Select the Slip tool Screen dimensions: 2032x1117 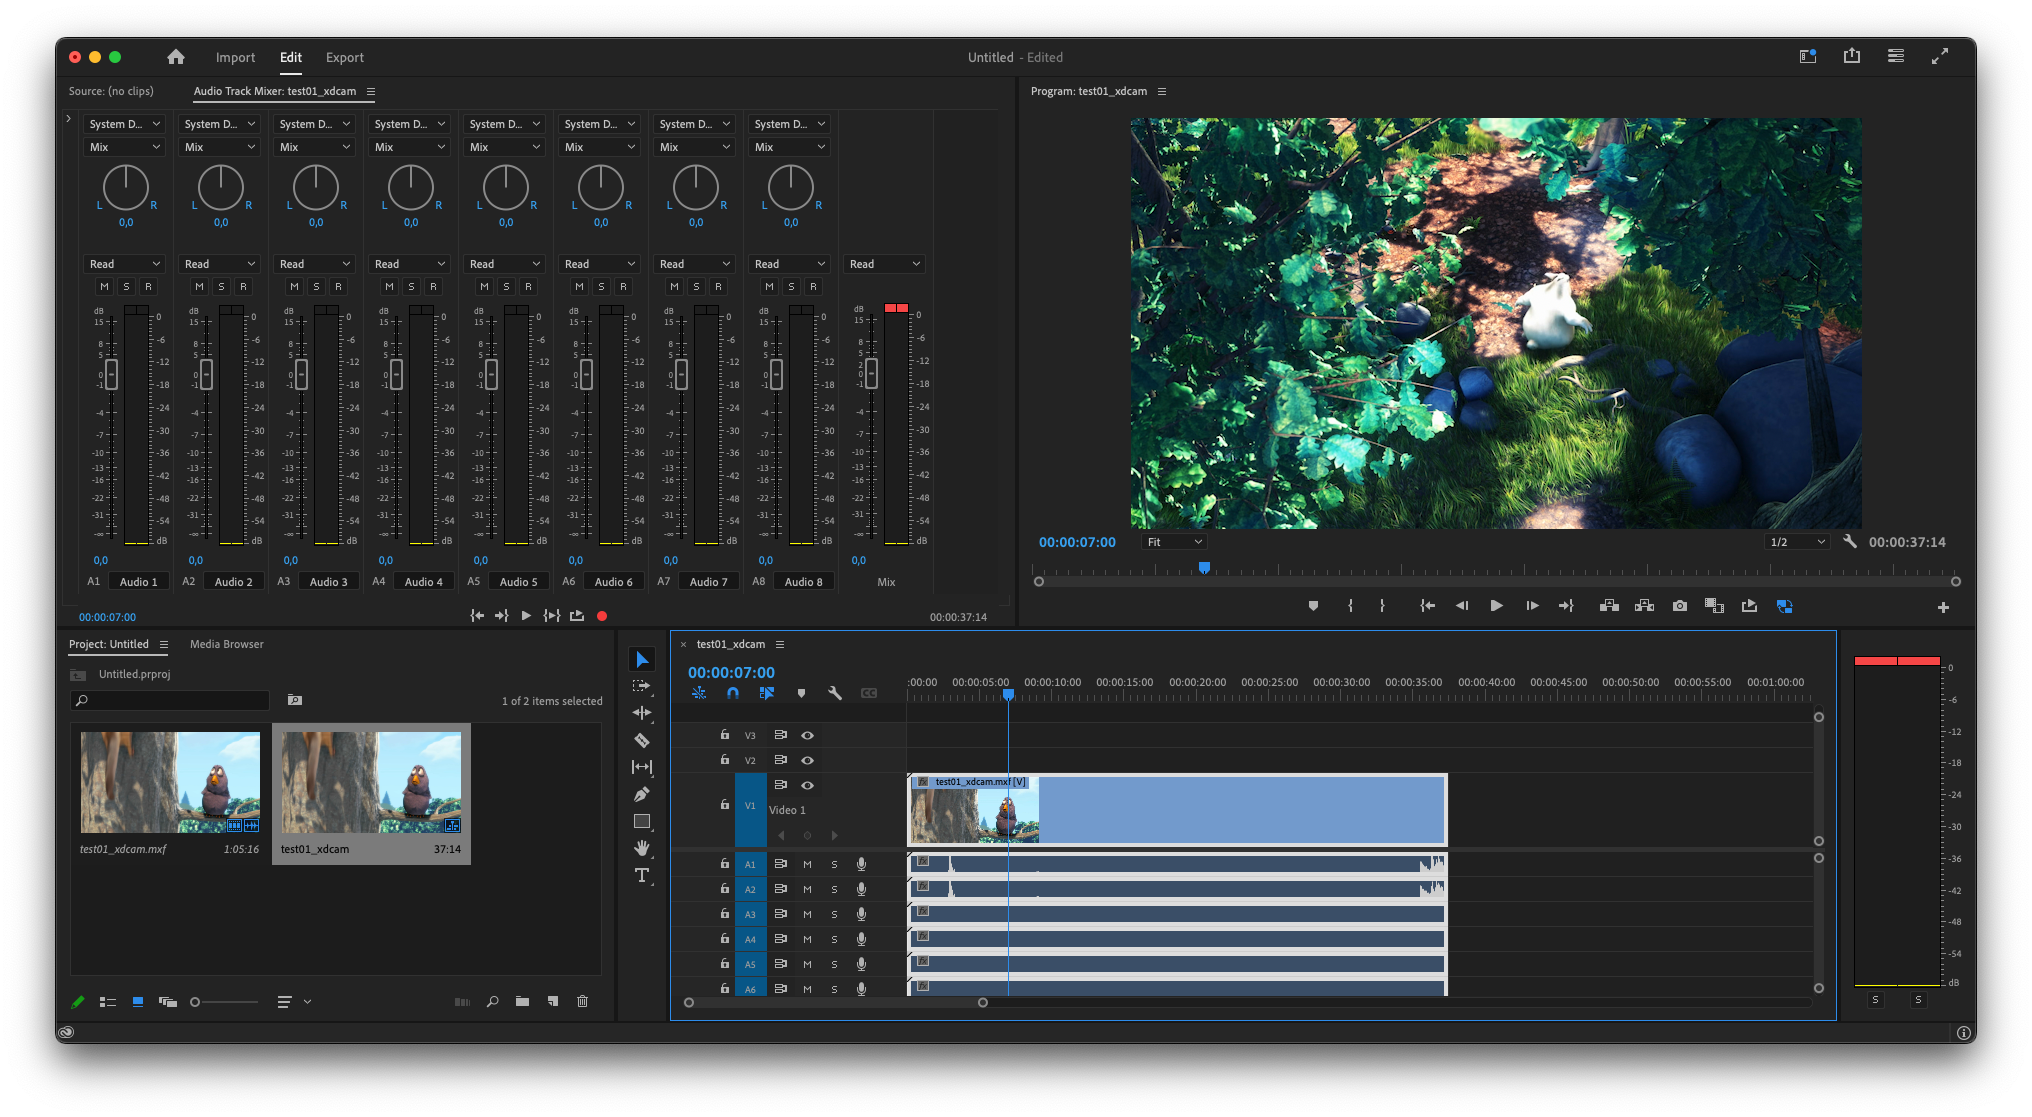point(642,767)
